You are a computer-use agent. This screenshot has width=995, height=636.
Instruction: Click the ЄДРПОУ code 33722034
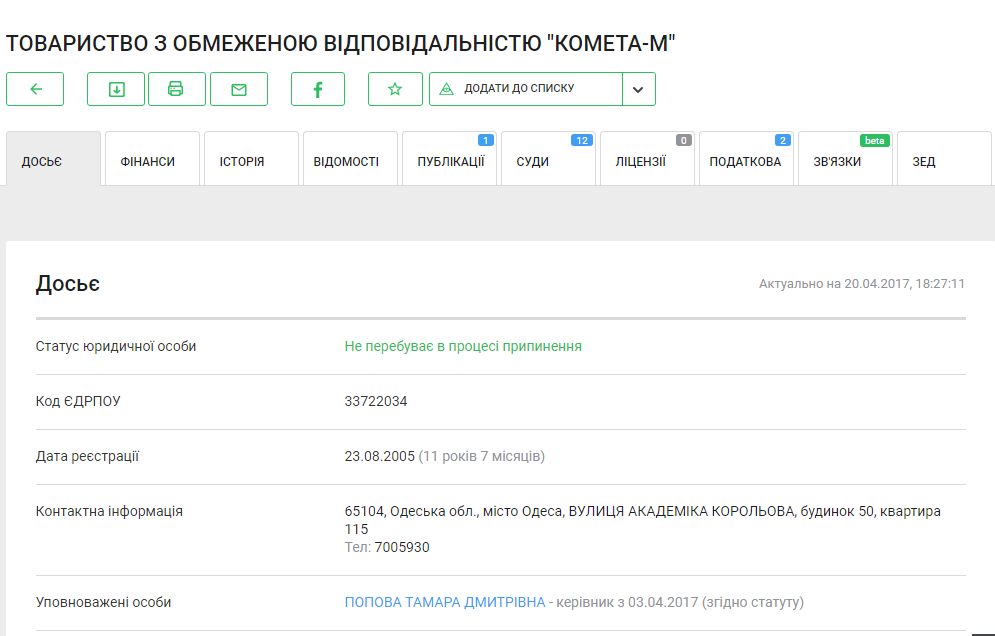376,402
